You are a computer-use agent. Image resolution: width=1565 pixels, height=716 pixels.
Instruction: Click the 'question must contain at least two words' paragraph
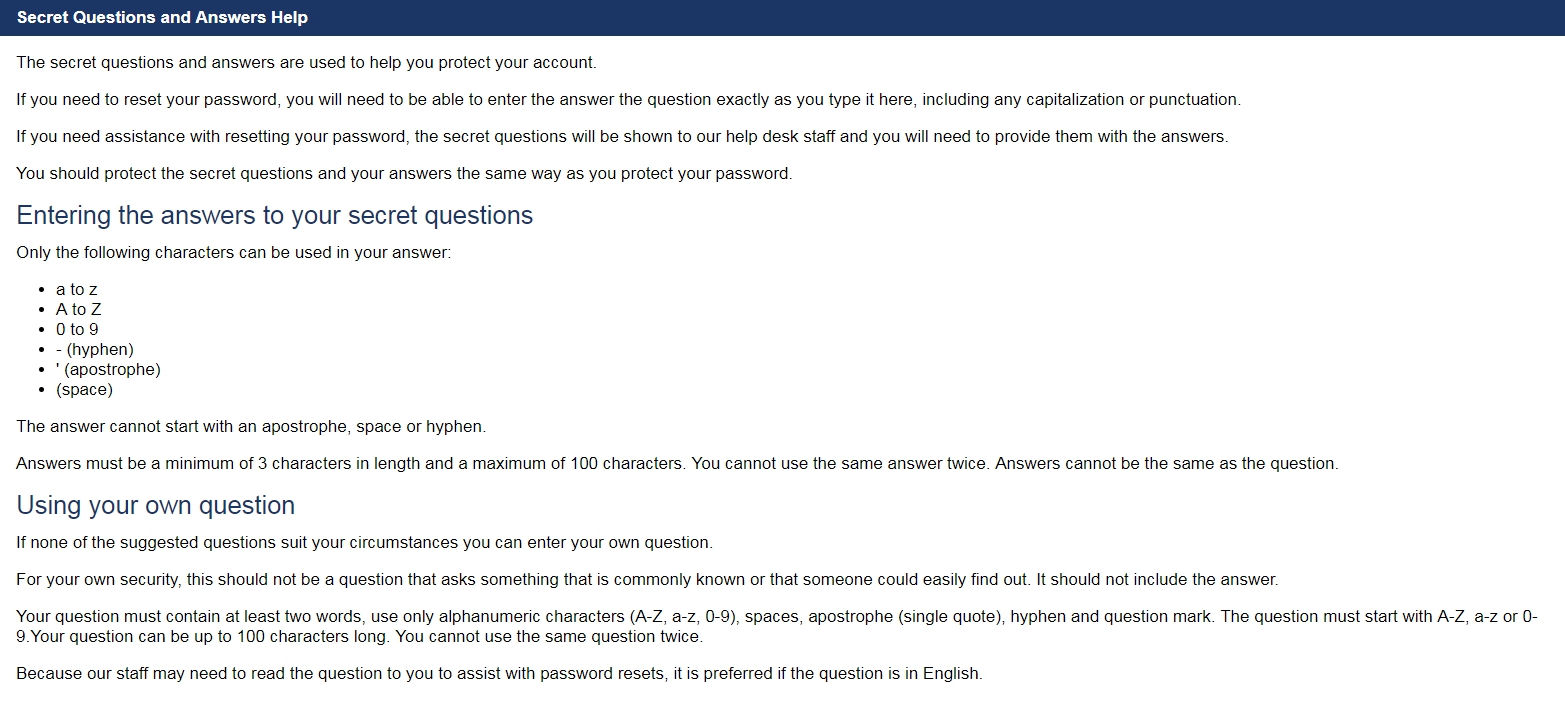(x=777, y=626)
